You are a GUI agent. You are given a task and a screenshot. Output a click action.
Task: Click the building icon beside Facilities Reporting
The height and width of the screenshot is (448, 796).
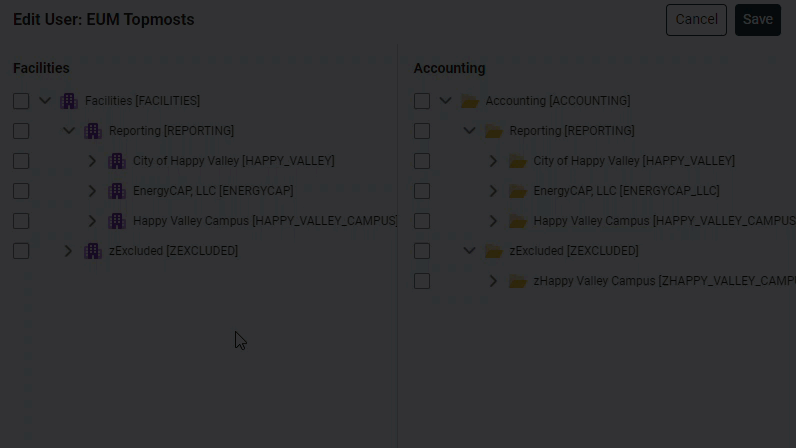coord(93,131)
